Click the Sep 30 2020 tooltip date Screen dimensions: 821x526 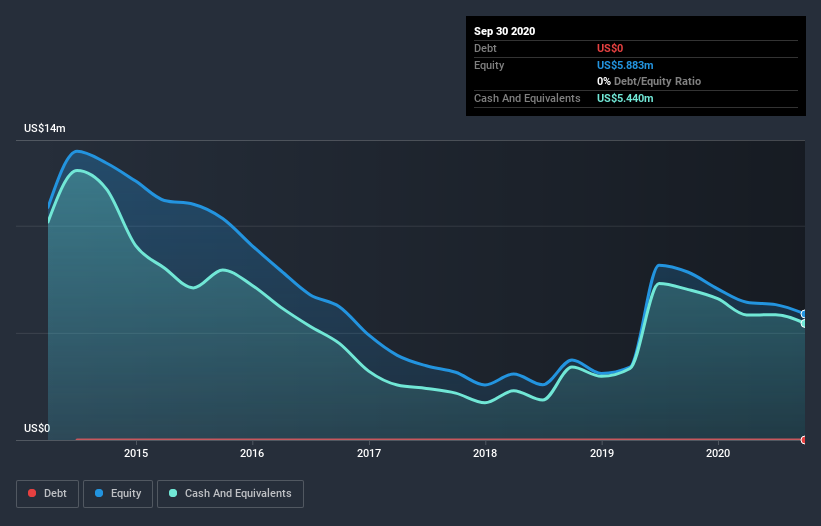tap(505, 31)
